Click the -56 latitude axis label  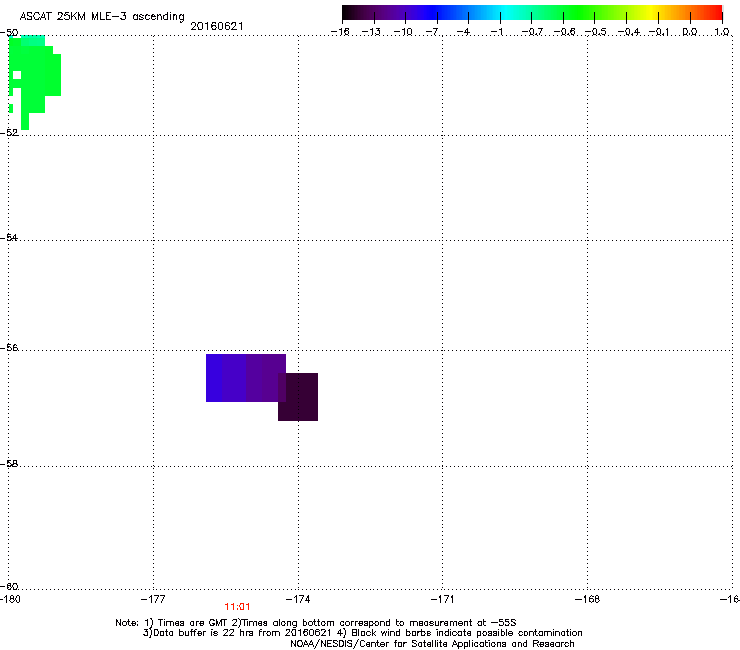9,347
